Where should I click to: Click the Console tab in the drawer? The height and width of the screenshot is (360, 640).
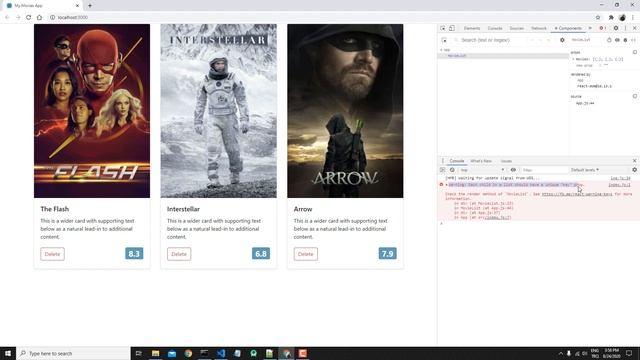(x=457, y=161)
